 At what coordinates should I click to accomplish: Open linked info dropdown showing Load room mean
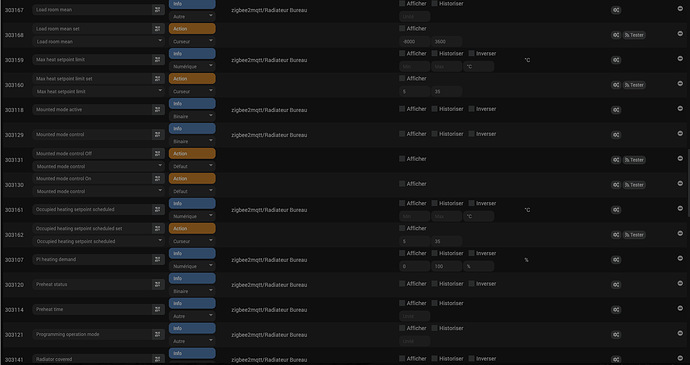(x=99, y=41)
